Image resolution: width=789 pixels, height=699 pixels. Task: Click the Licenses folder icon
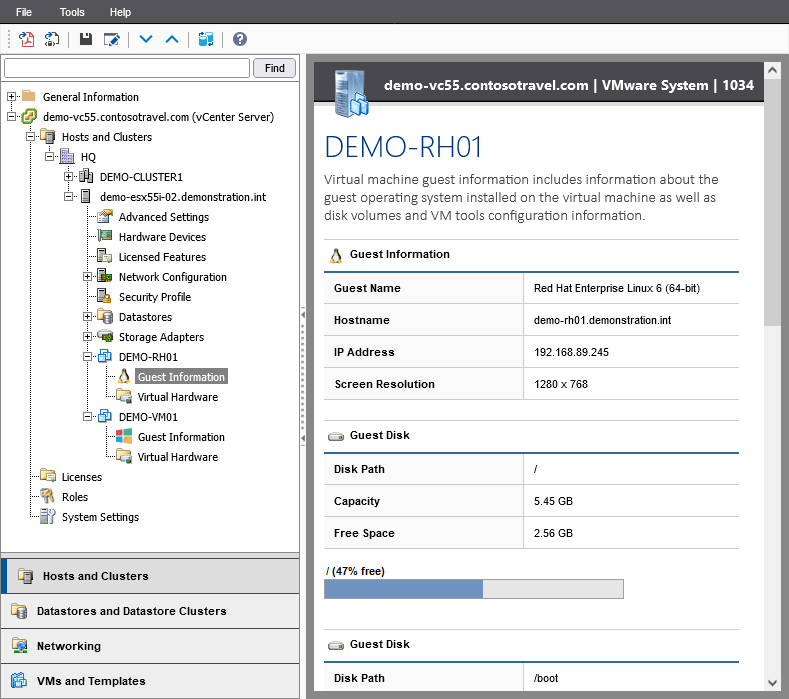point(48,475)
